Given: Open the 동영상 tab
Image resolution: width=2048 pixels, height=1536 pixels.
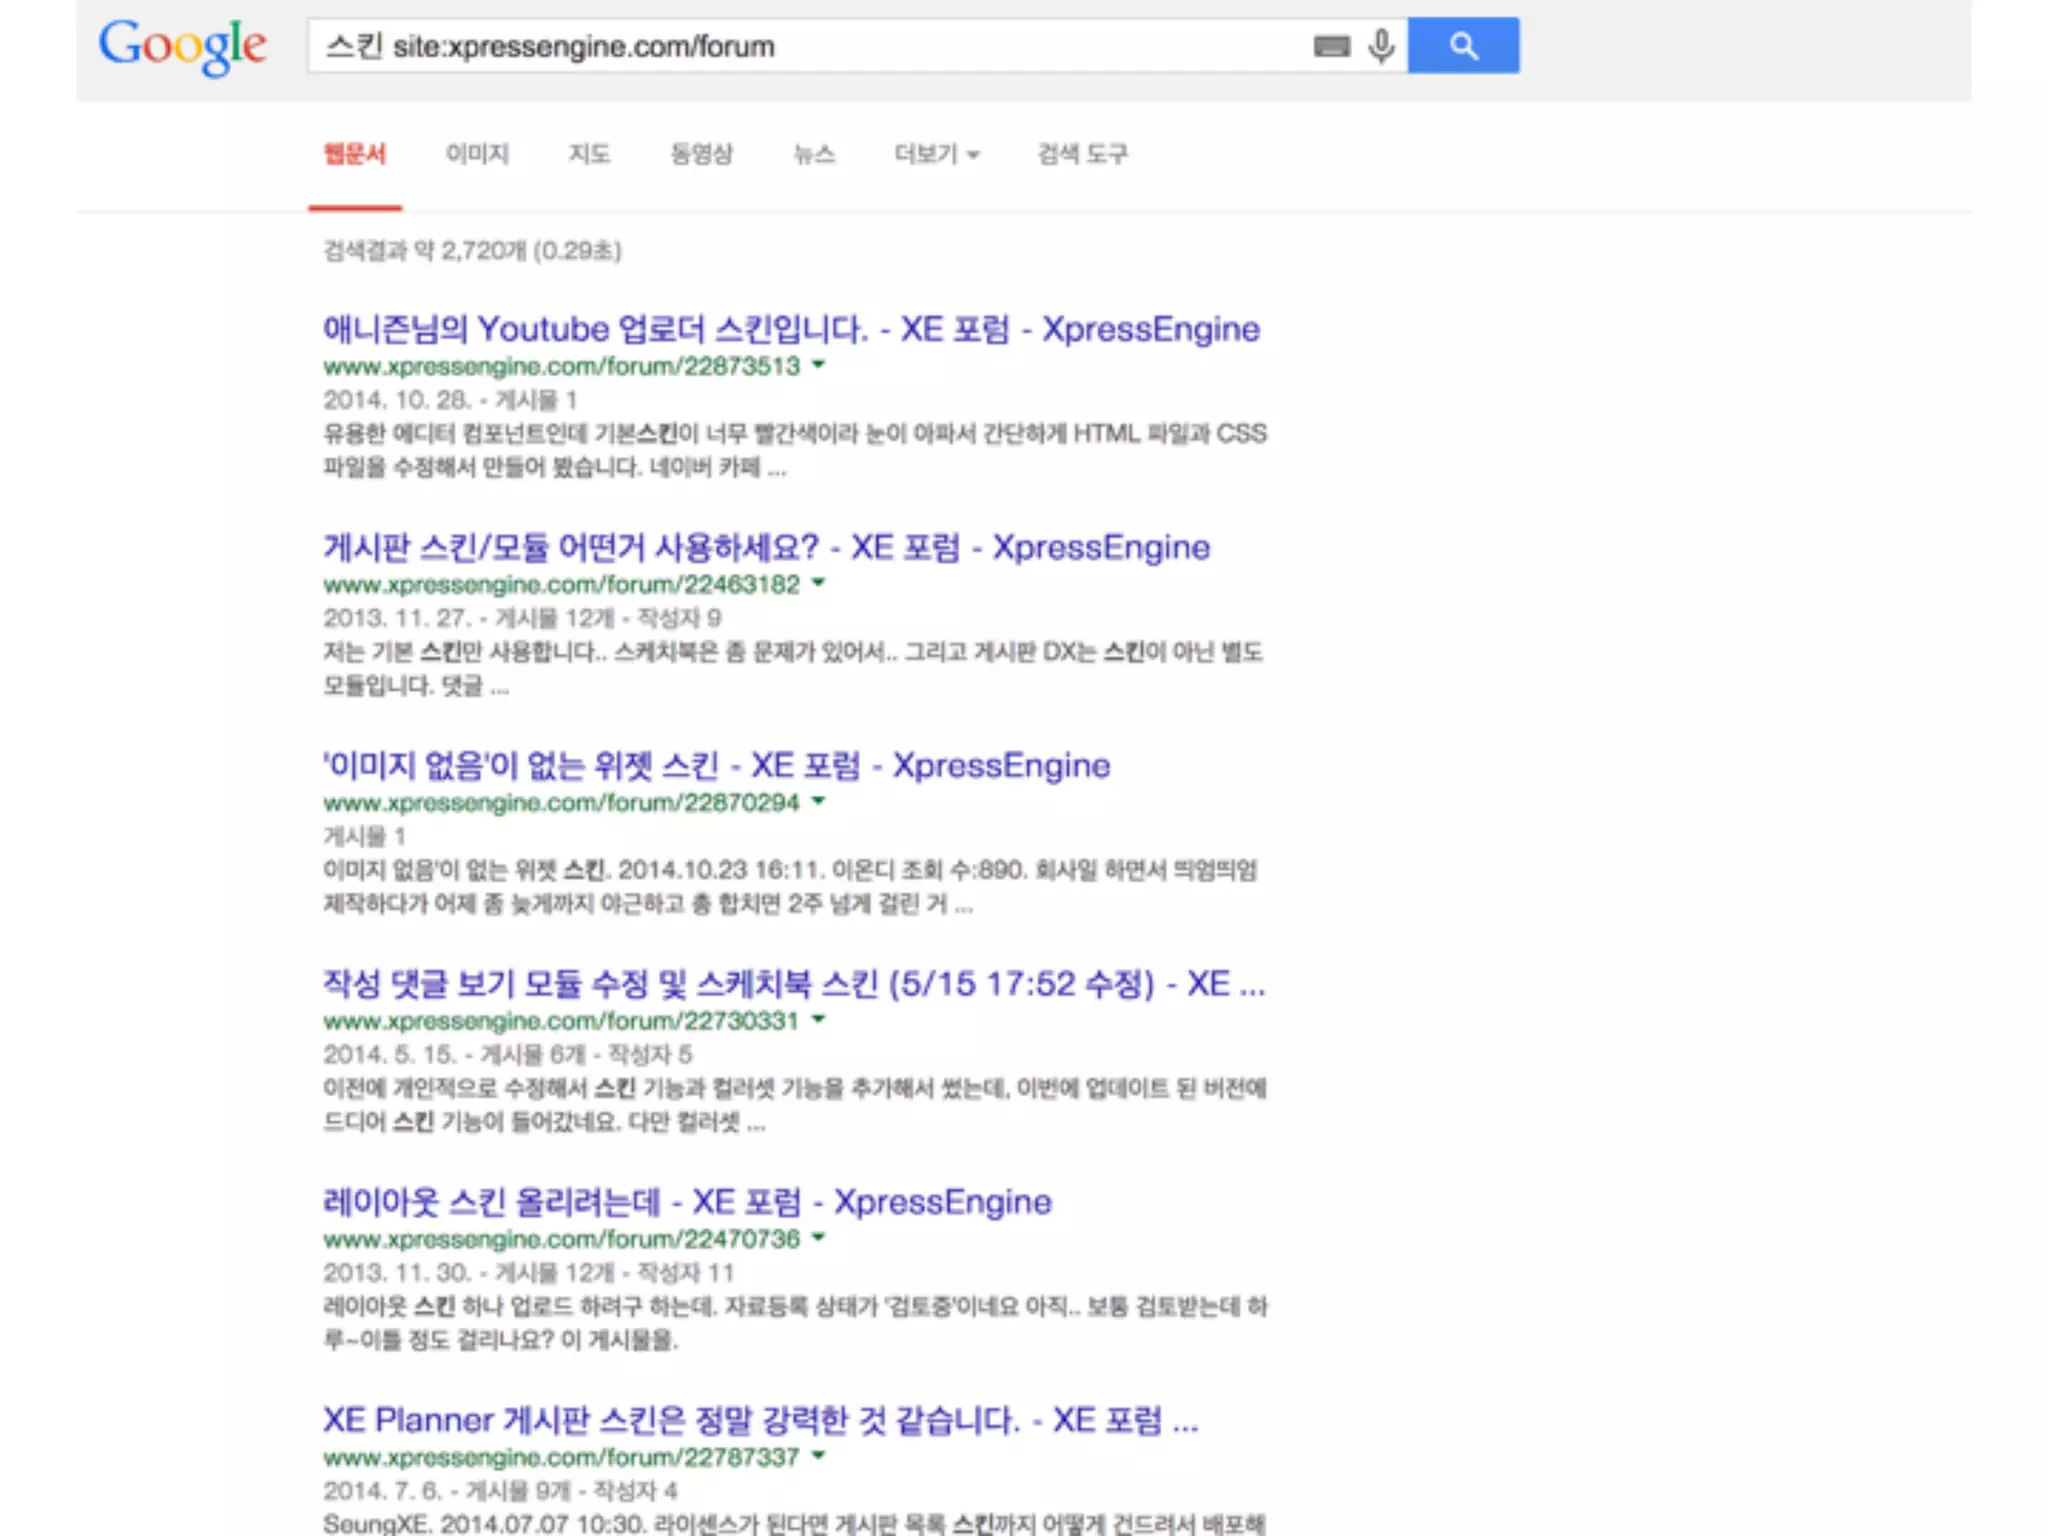Looking at the screenshot, I should [701, 154].
